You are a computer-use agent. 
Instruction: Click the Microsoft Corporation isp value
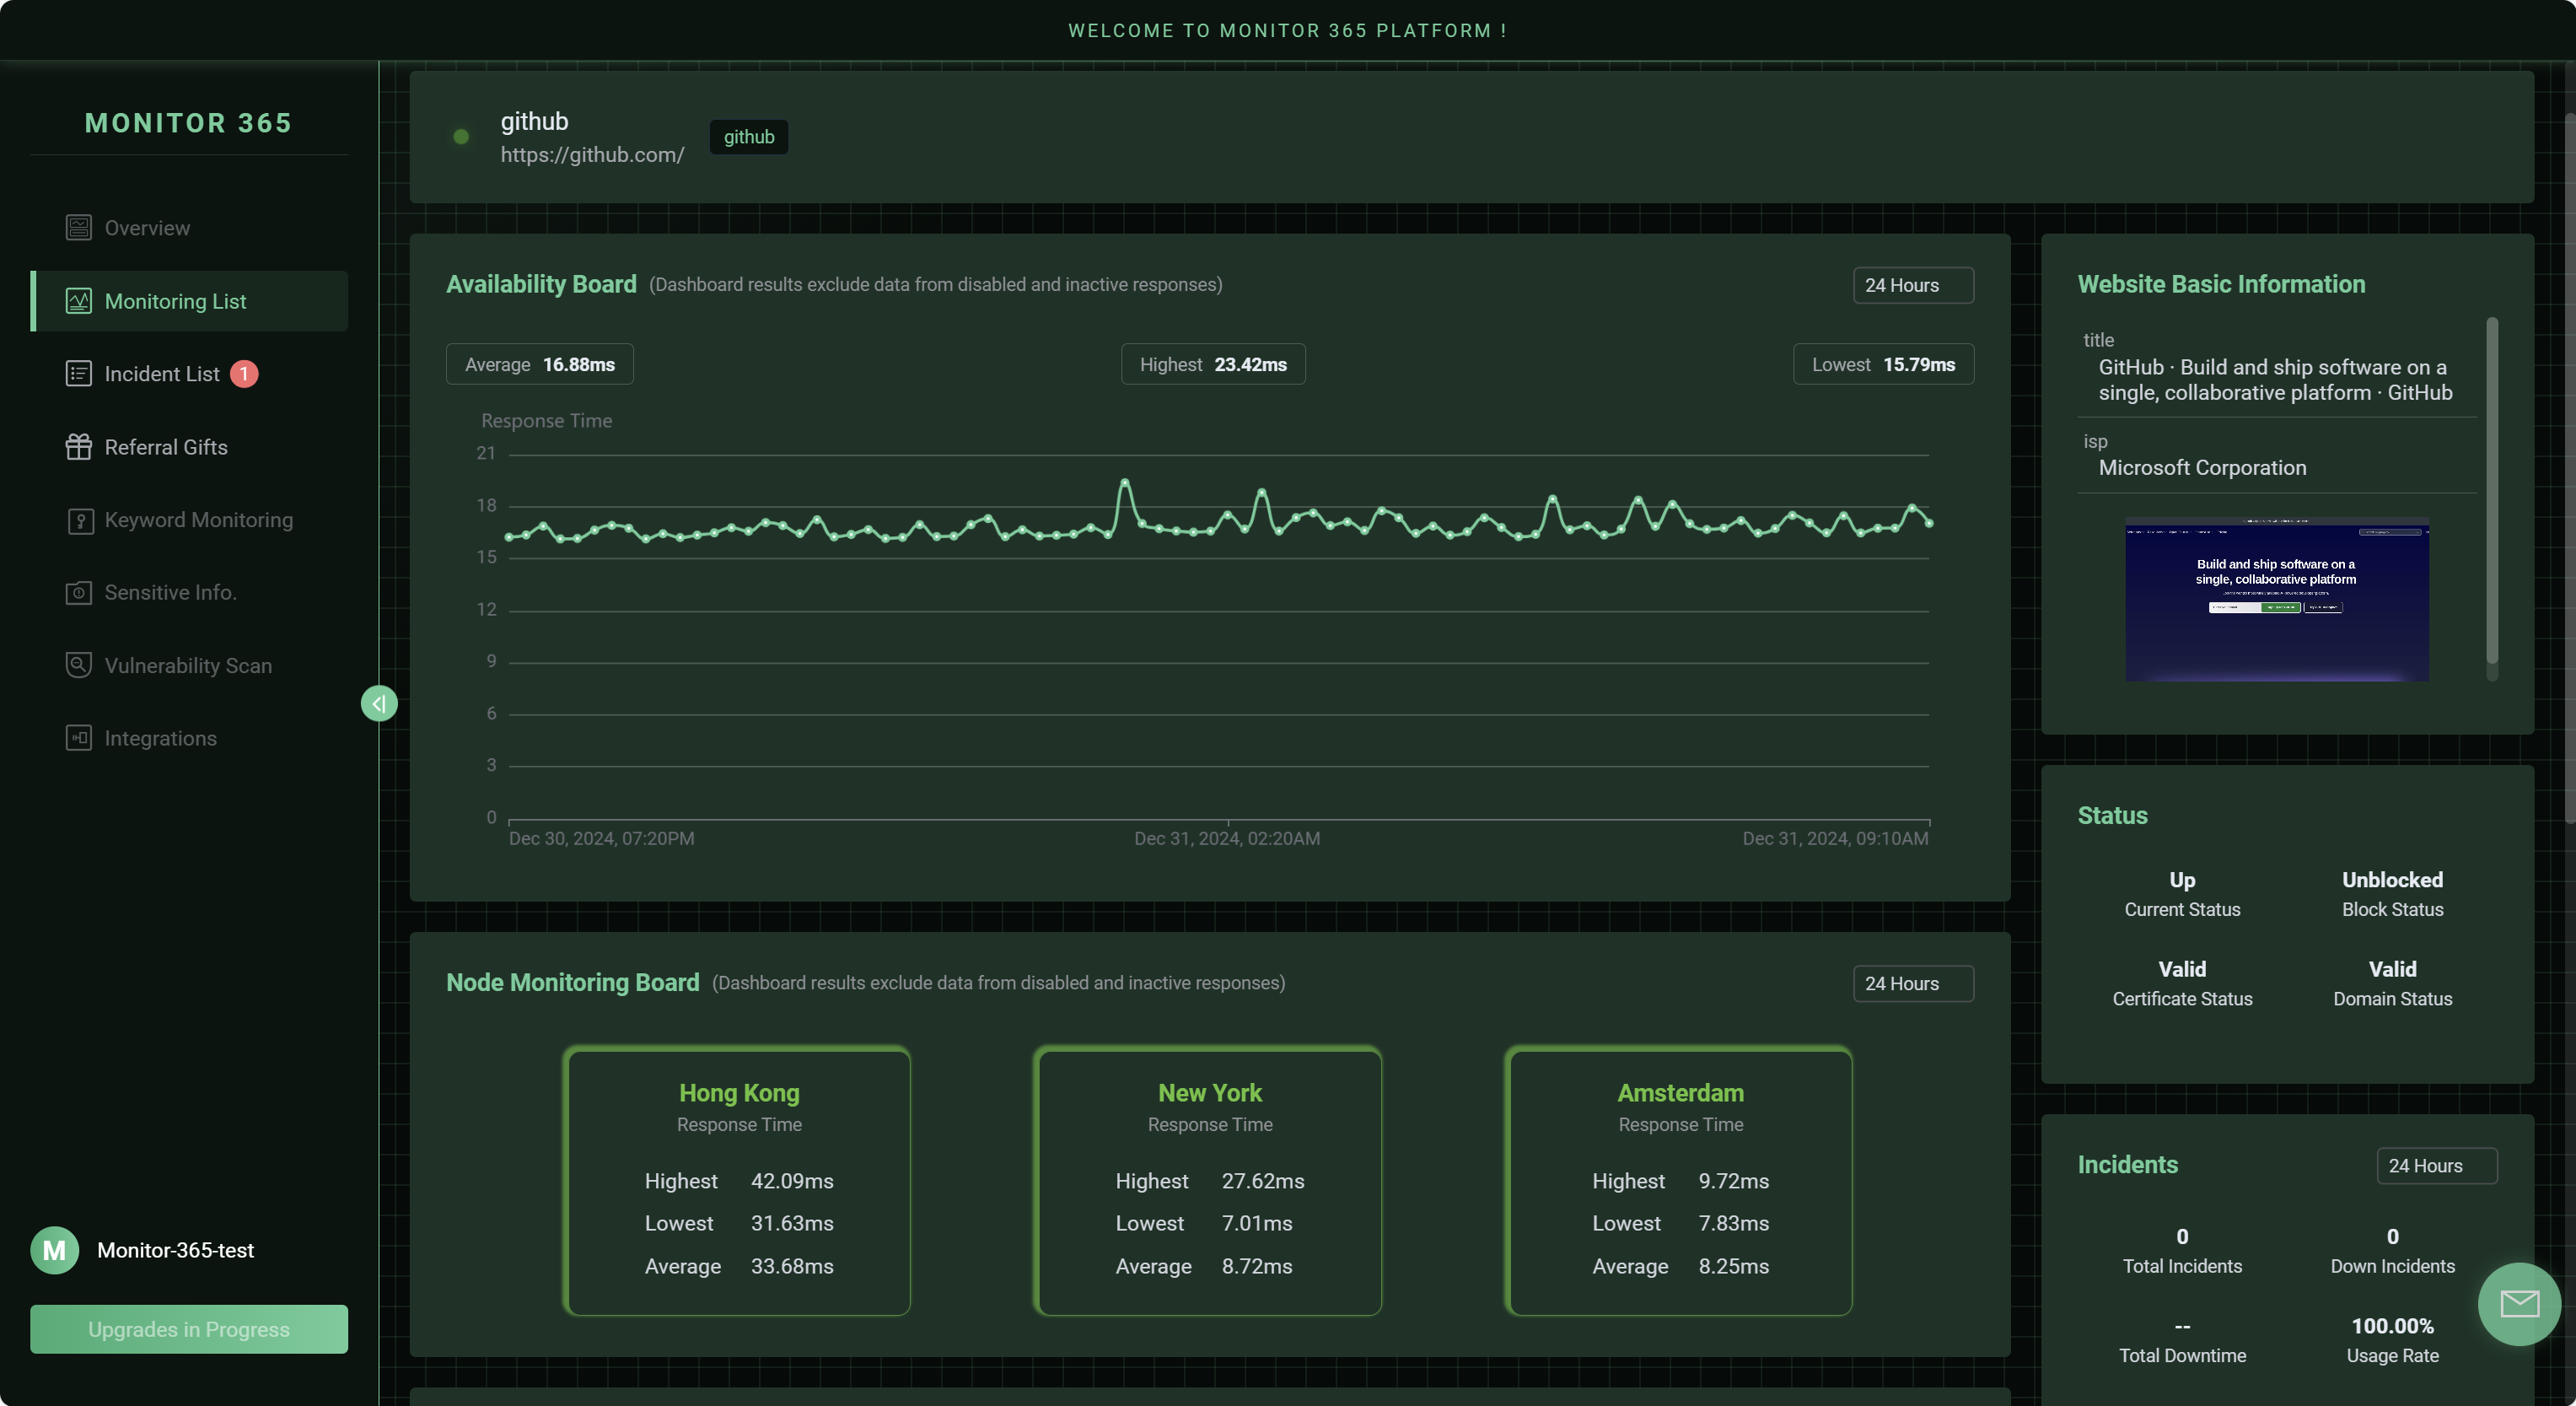point(2202,468)
